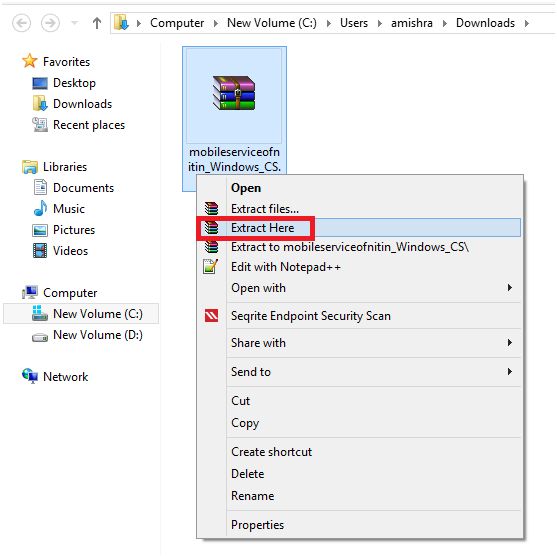
Task: Click the Libraries folder icon
Action: (x=30, y=167)
